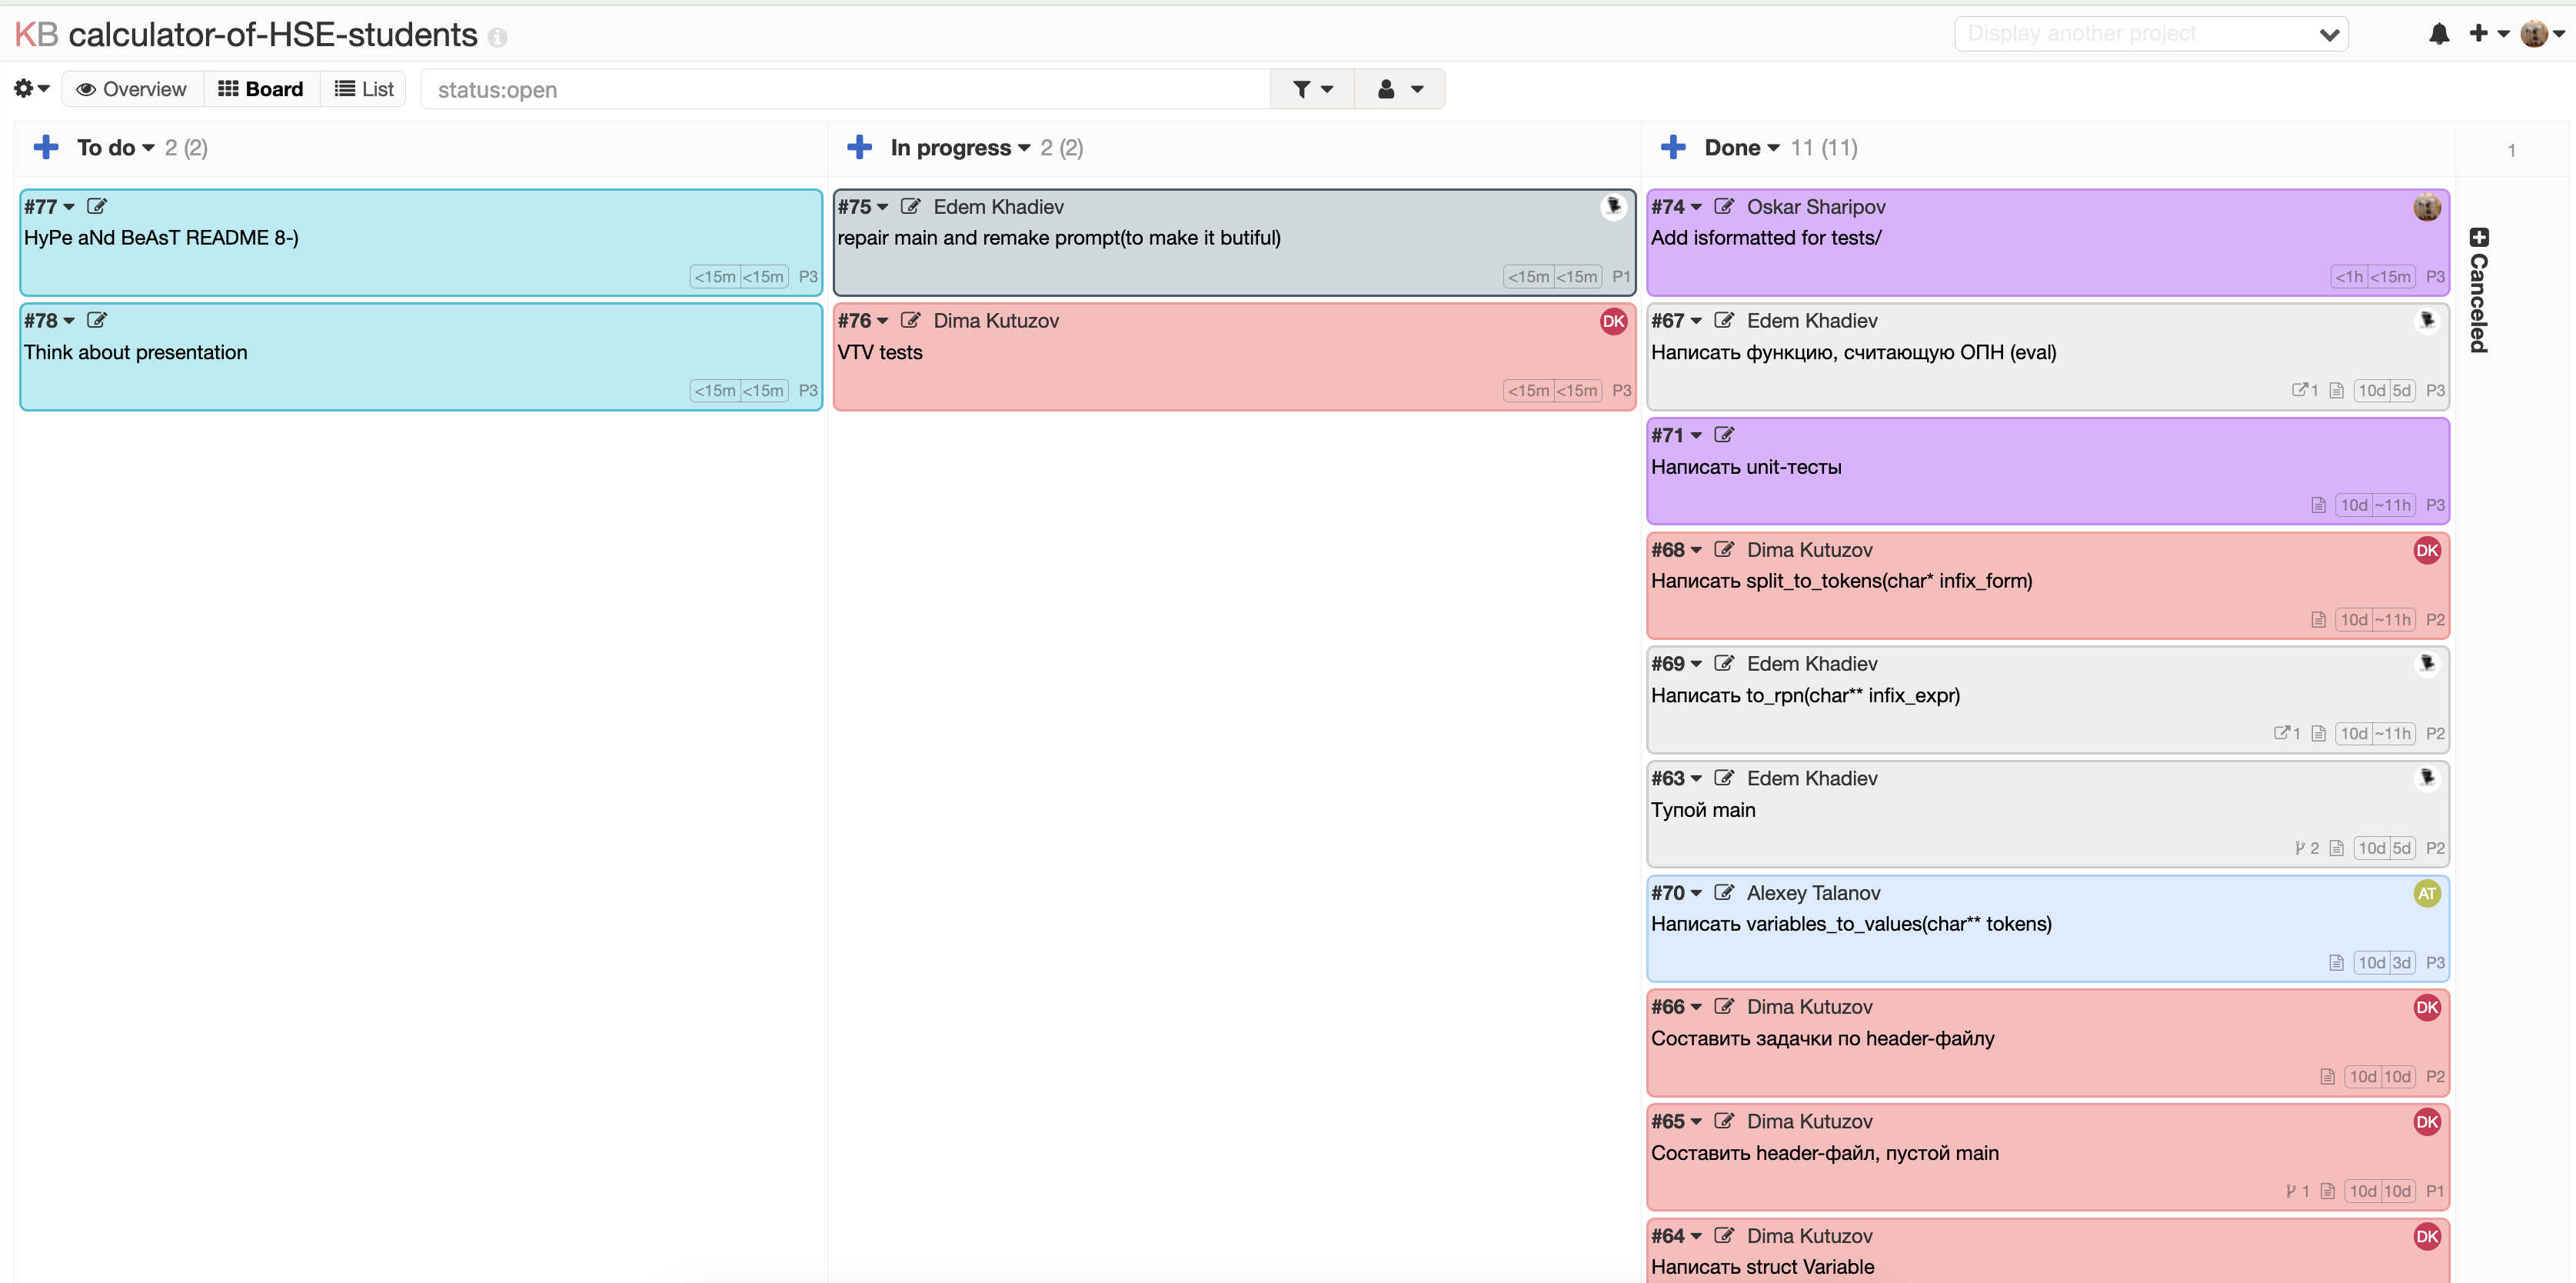This screenshot has width=2576, height=1283.
Task: Edit task #78 via pencil icon
Action: [x=97, y=320]
